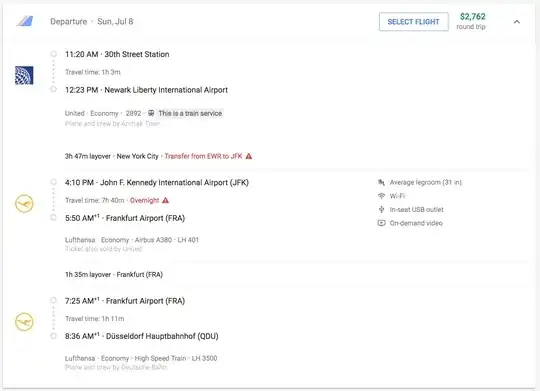Image resolution: width=540 pixels, height=391 pixels.
Task: Click the train service icon
Action: click(151, 113)
